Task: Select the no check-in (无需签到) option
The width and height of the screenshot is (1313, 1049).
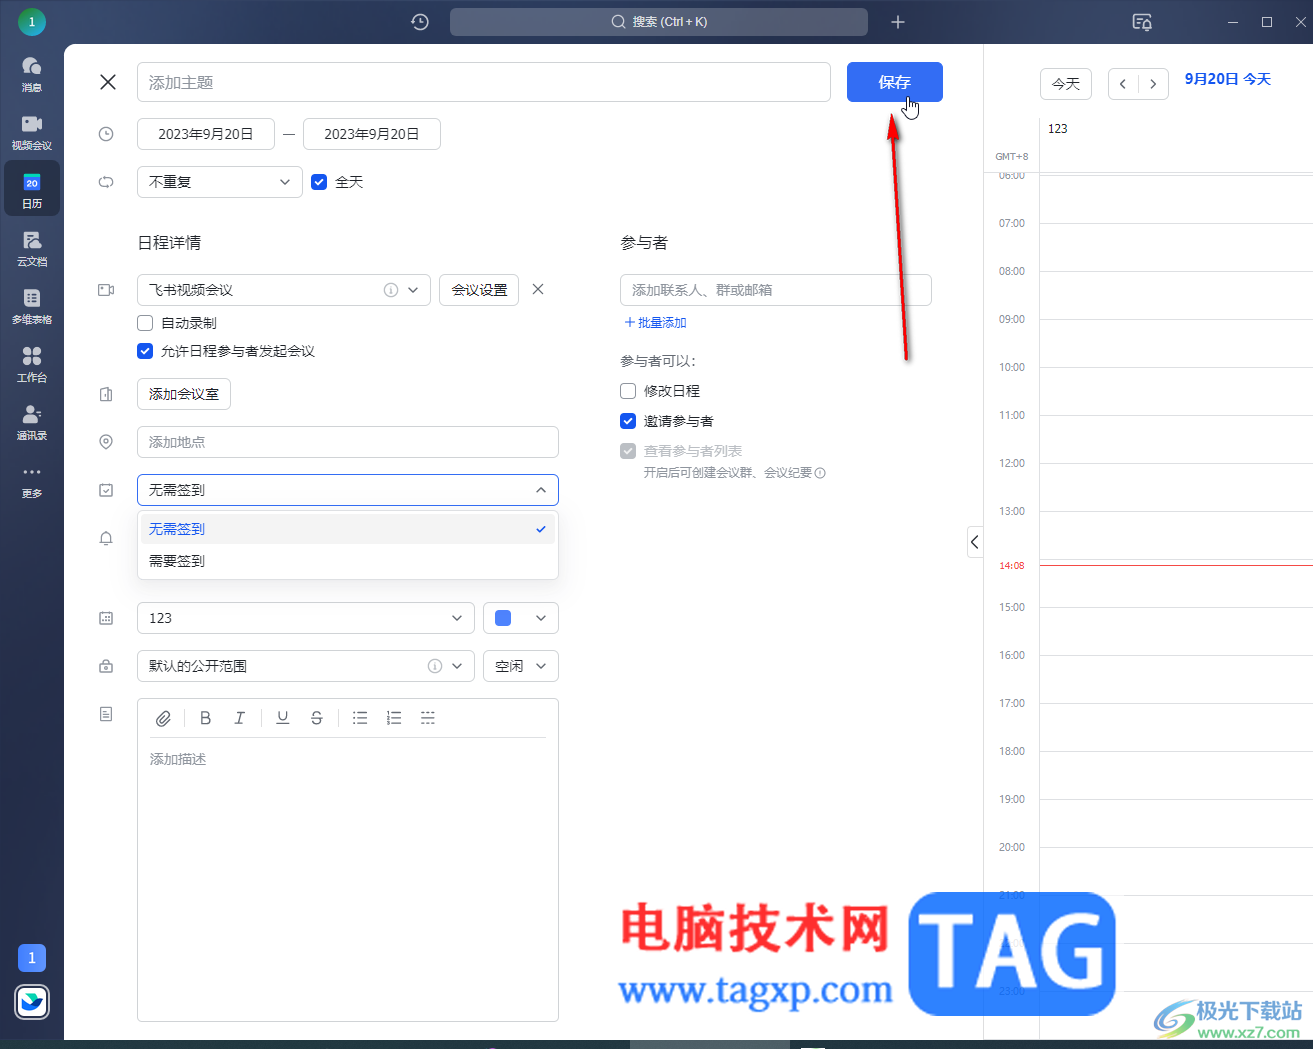Action: pyautogui.click(x=348, y=529)
